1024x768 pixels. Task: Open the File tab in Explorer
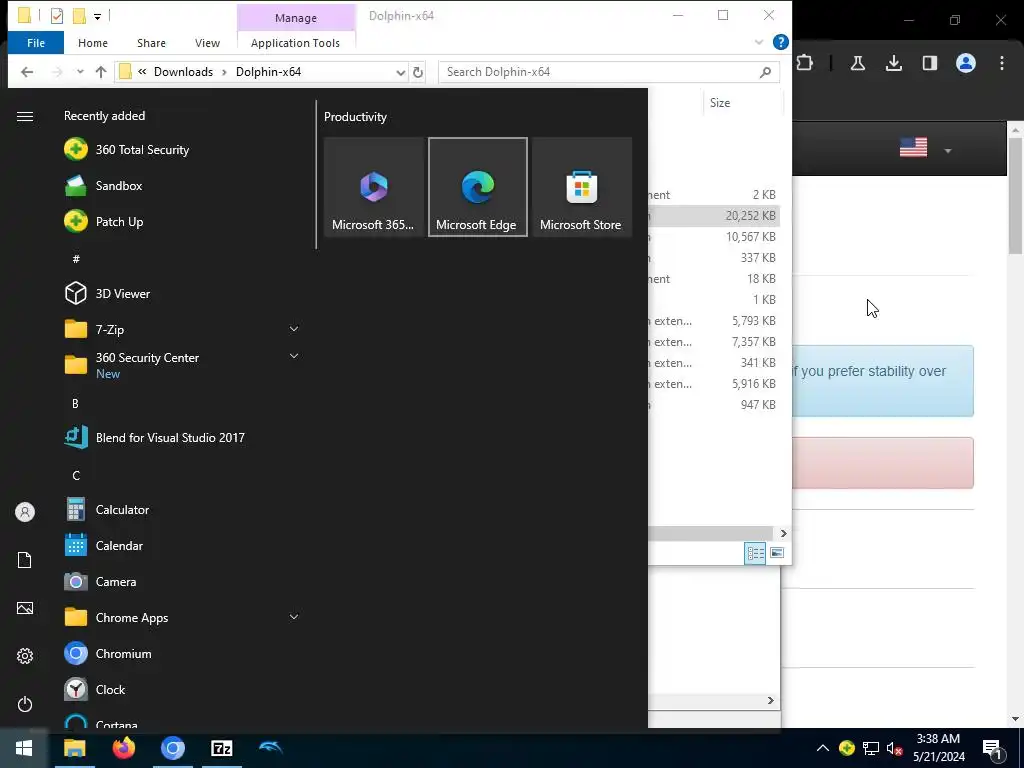(x=36, y=42)
